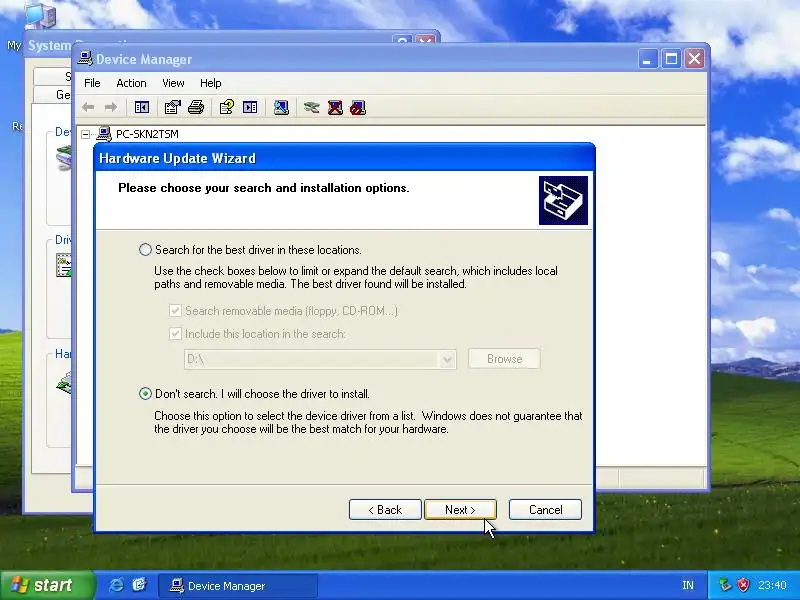Click the Device Manager title bar icon

pos(85,59)
